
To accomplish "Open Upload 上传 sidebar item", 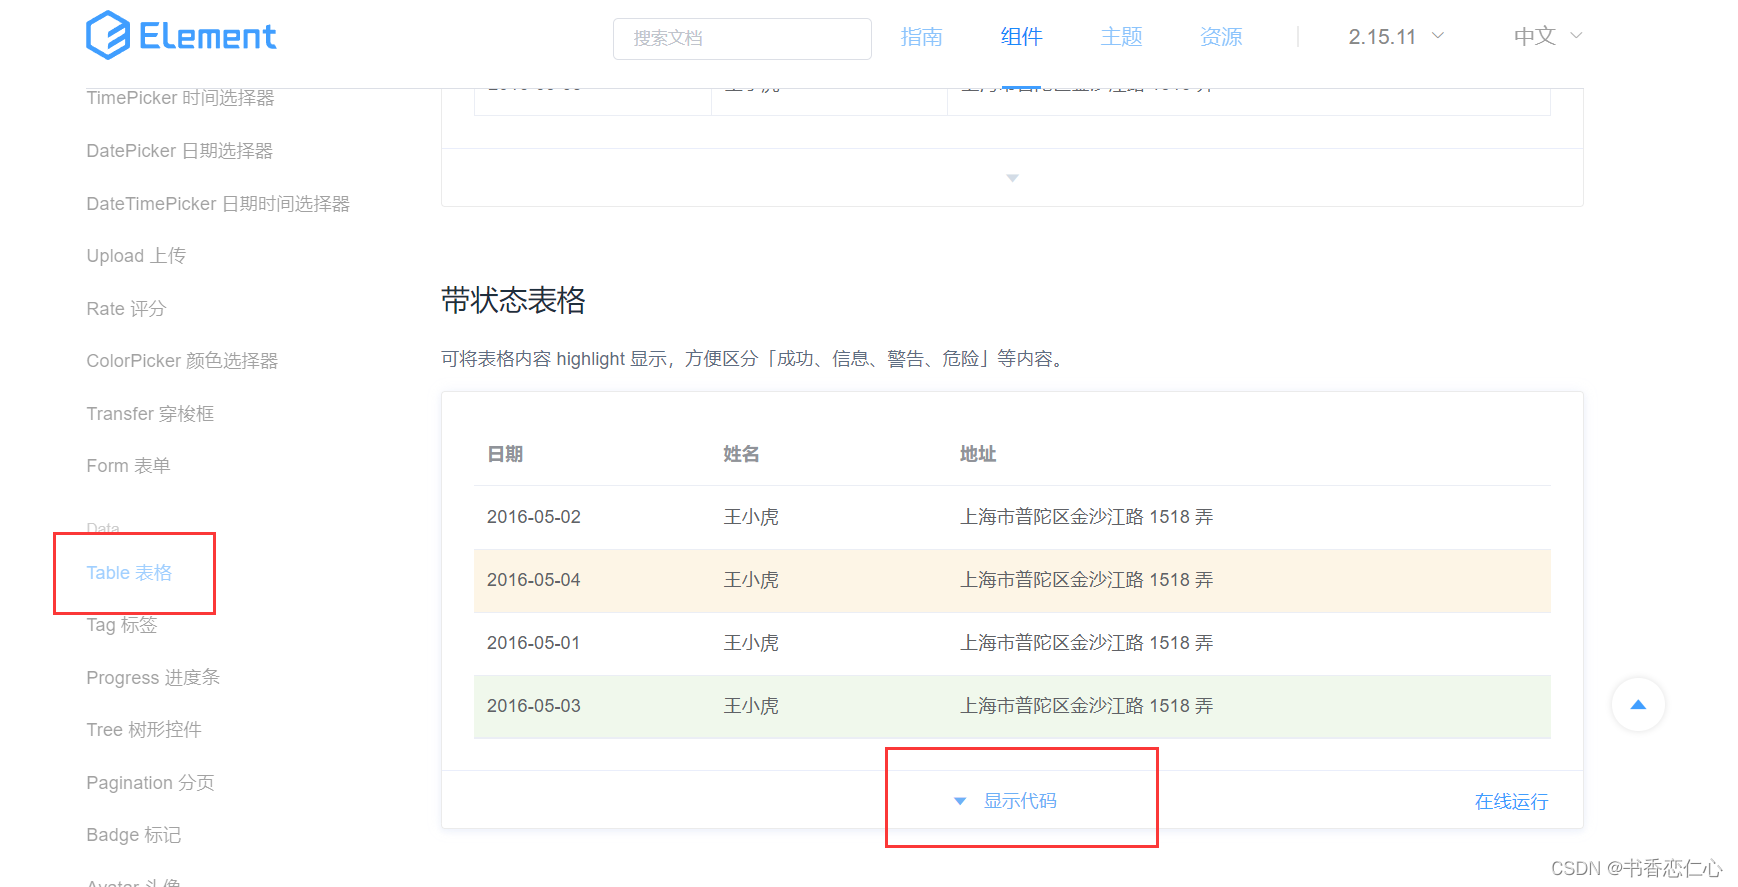I will point(136,256).
